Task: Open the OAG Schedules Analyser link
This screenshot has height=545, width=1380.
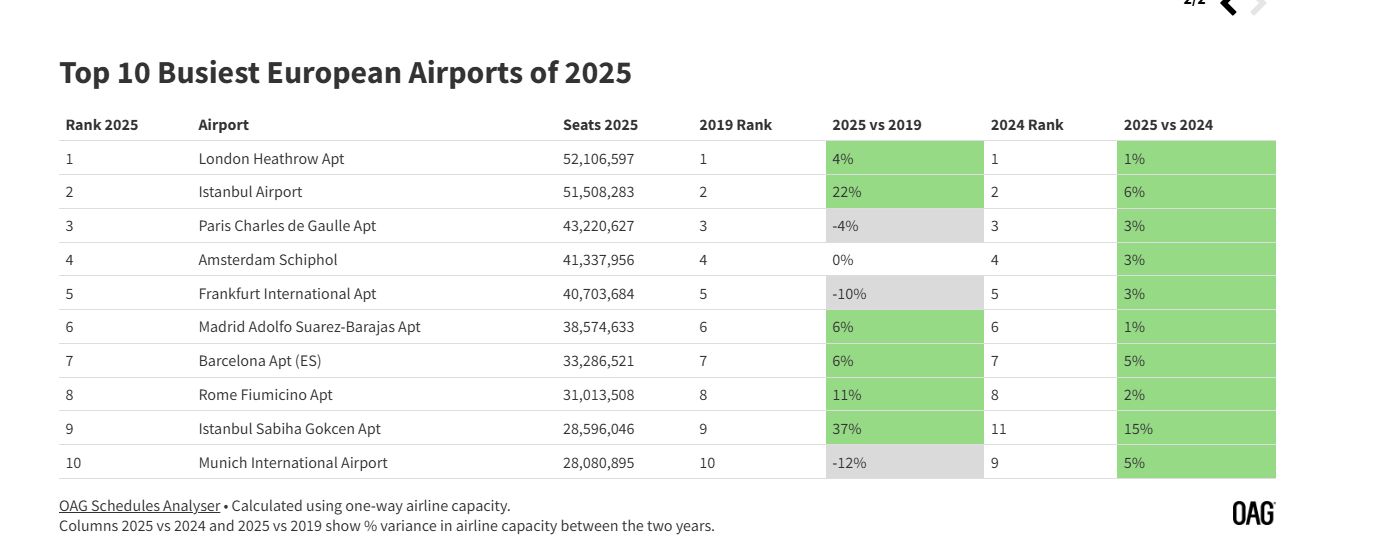Action: coord(139,506)
